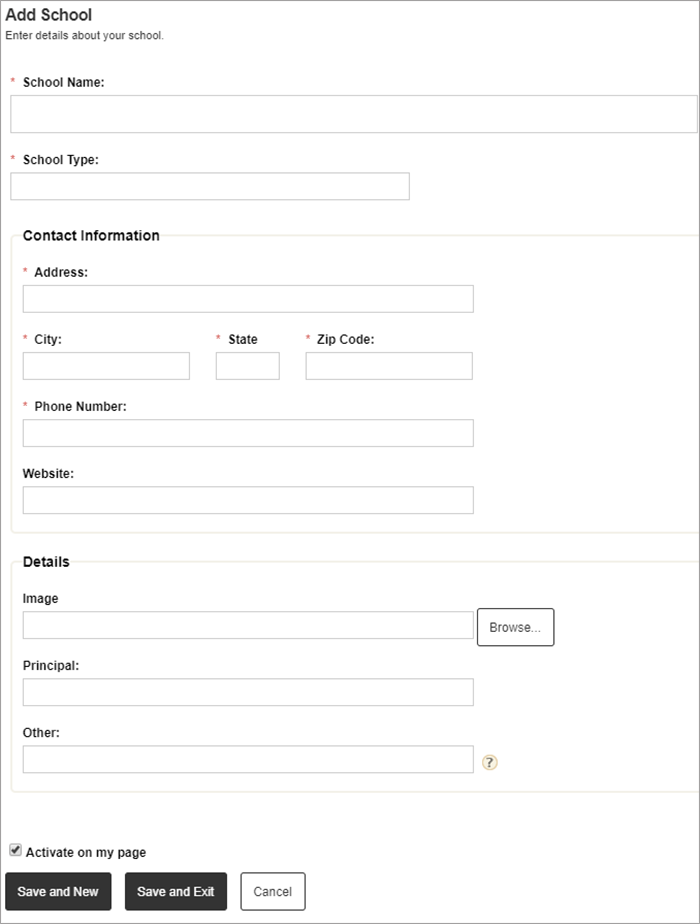Click the Address input box

[x=247, y=298]
